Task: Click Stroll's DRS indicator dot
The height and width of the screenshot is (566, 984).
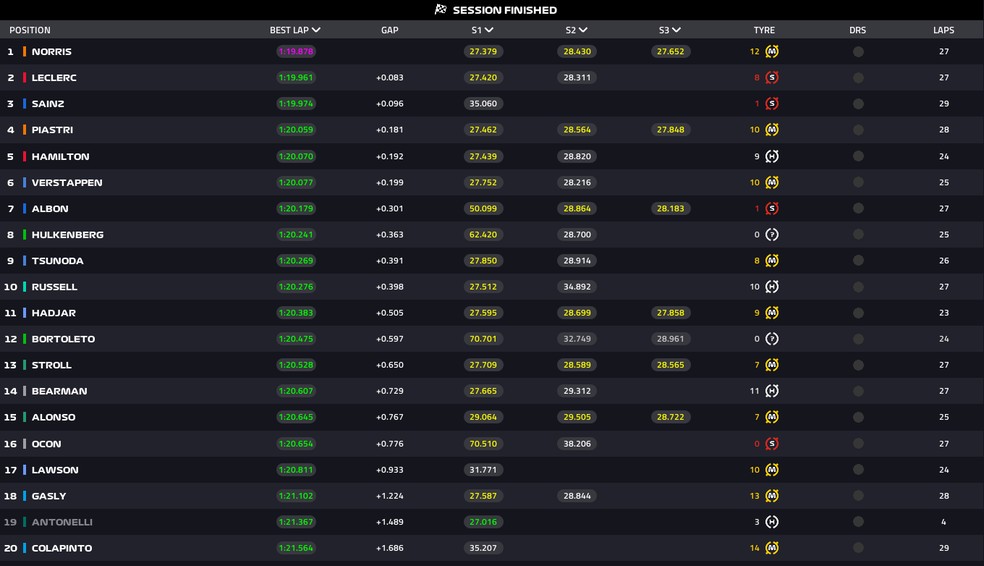Action: [x=858, y=365]
